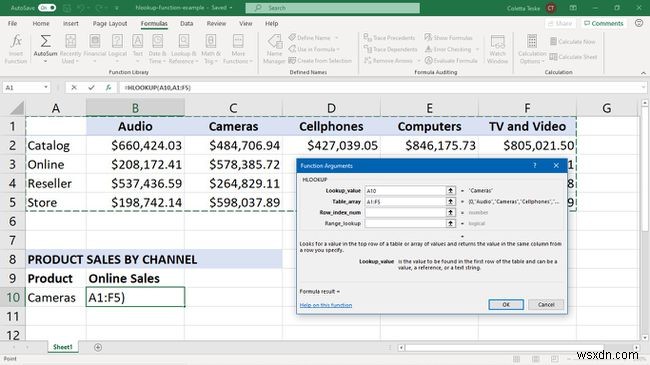
Task: Click the Share button
Action: [x=560, y=24]
